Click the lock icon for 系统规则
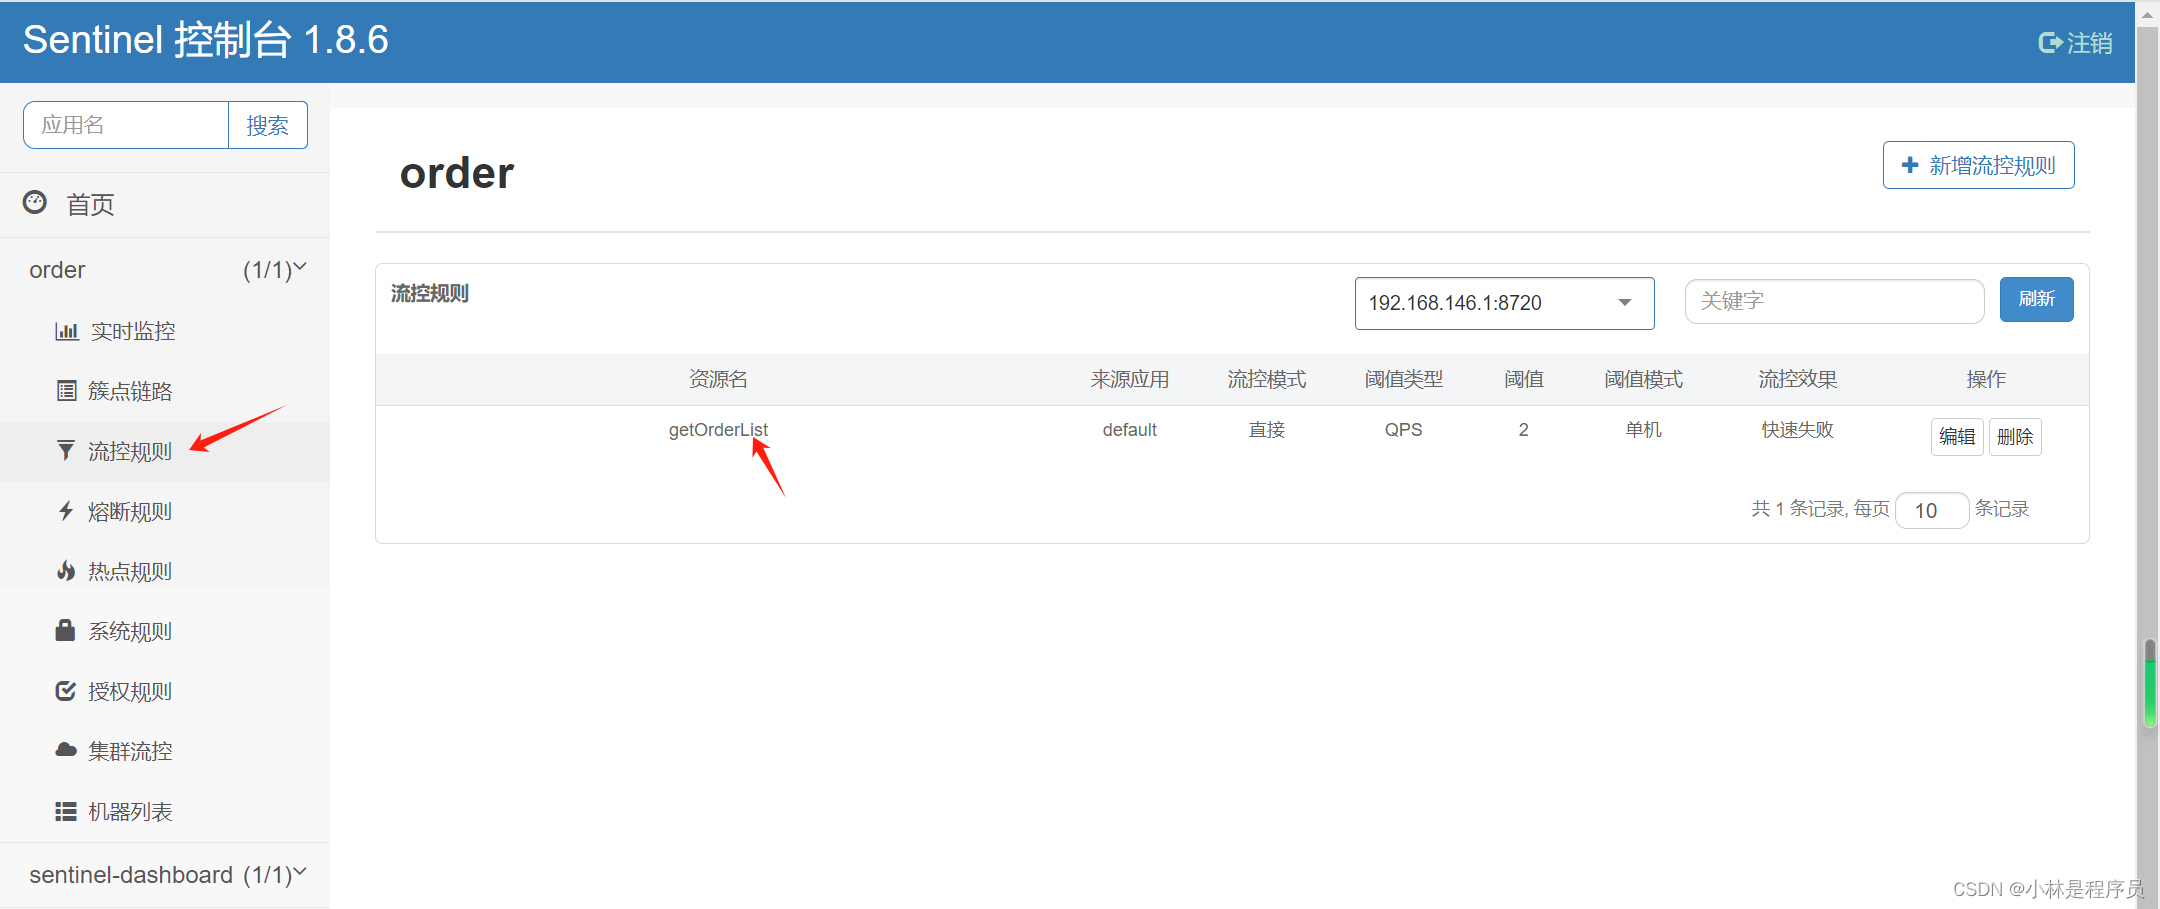This screenshot has width=2160, height=909. [66, 630]
